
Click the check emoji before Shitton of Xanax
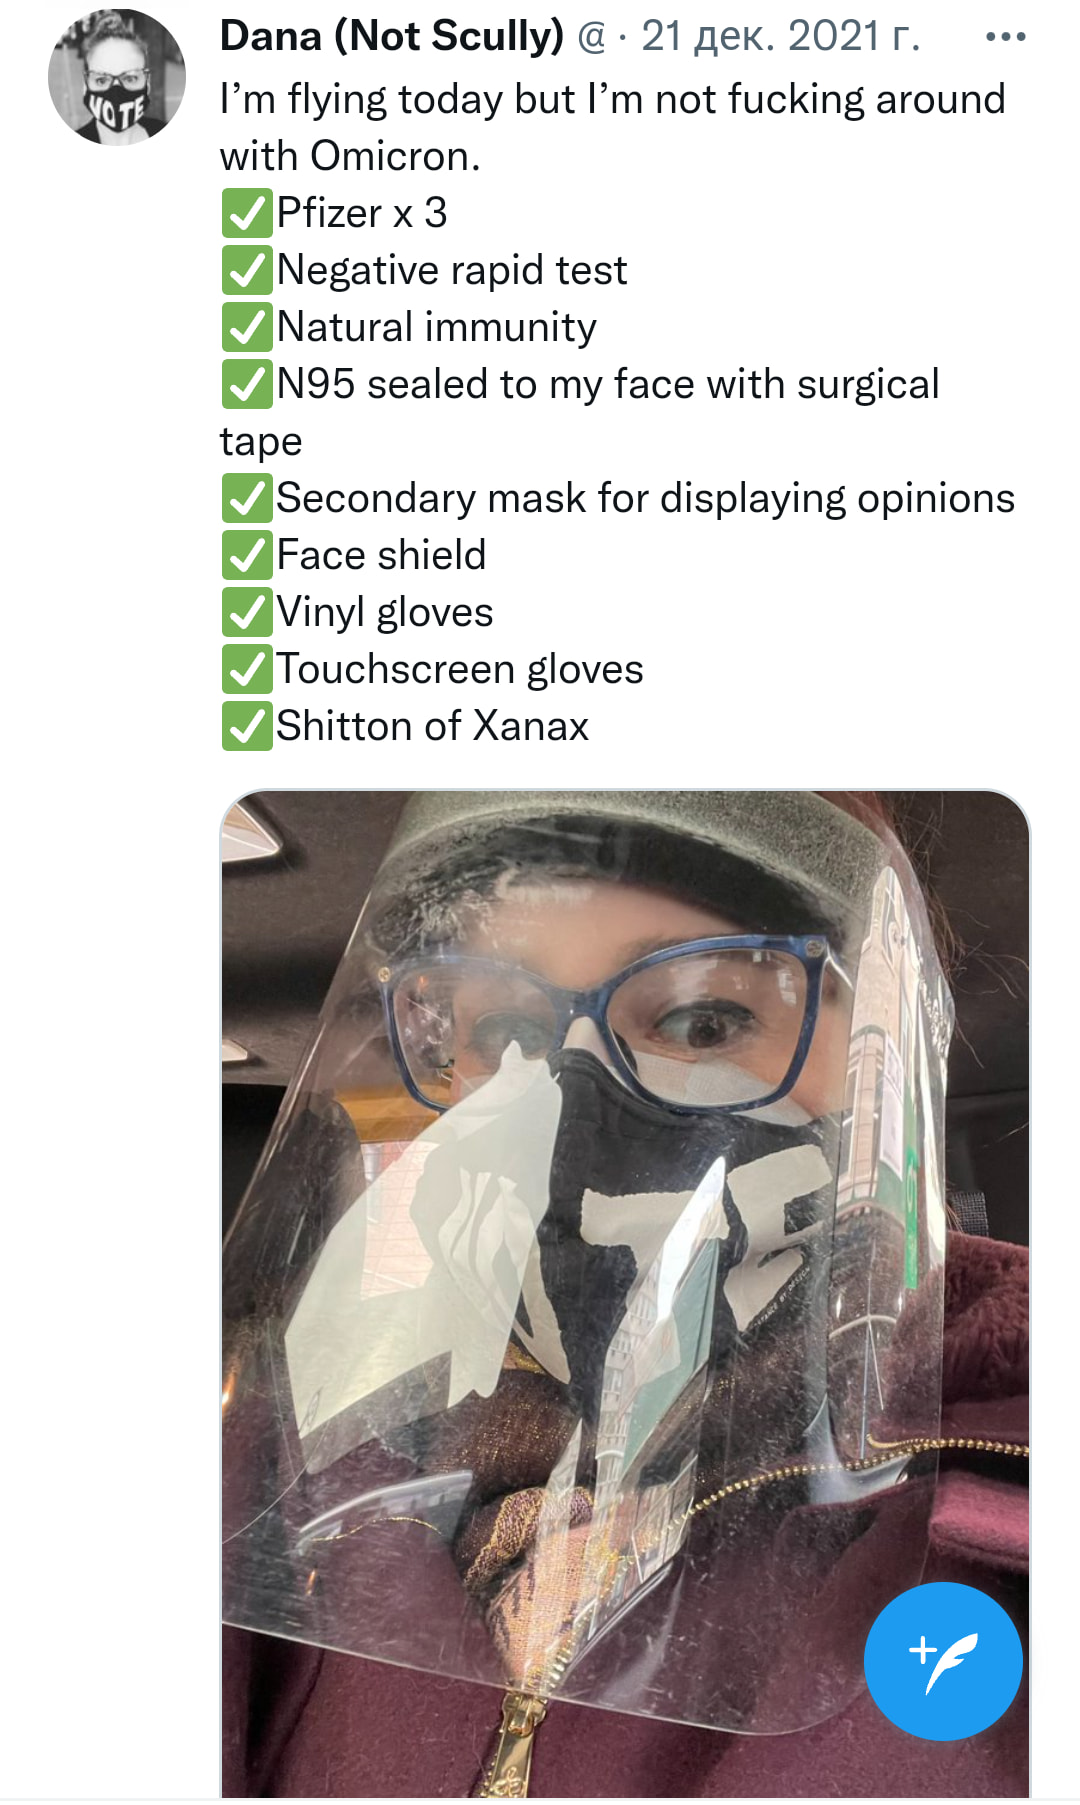pos(246,726)
